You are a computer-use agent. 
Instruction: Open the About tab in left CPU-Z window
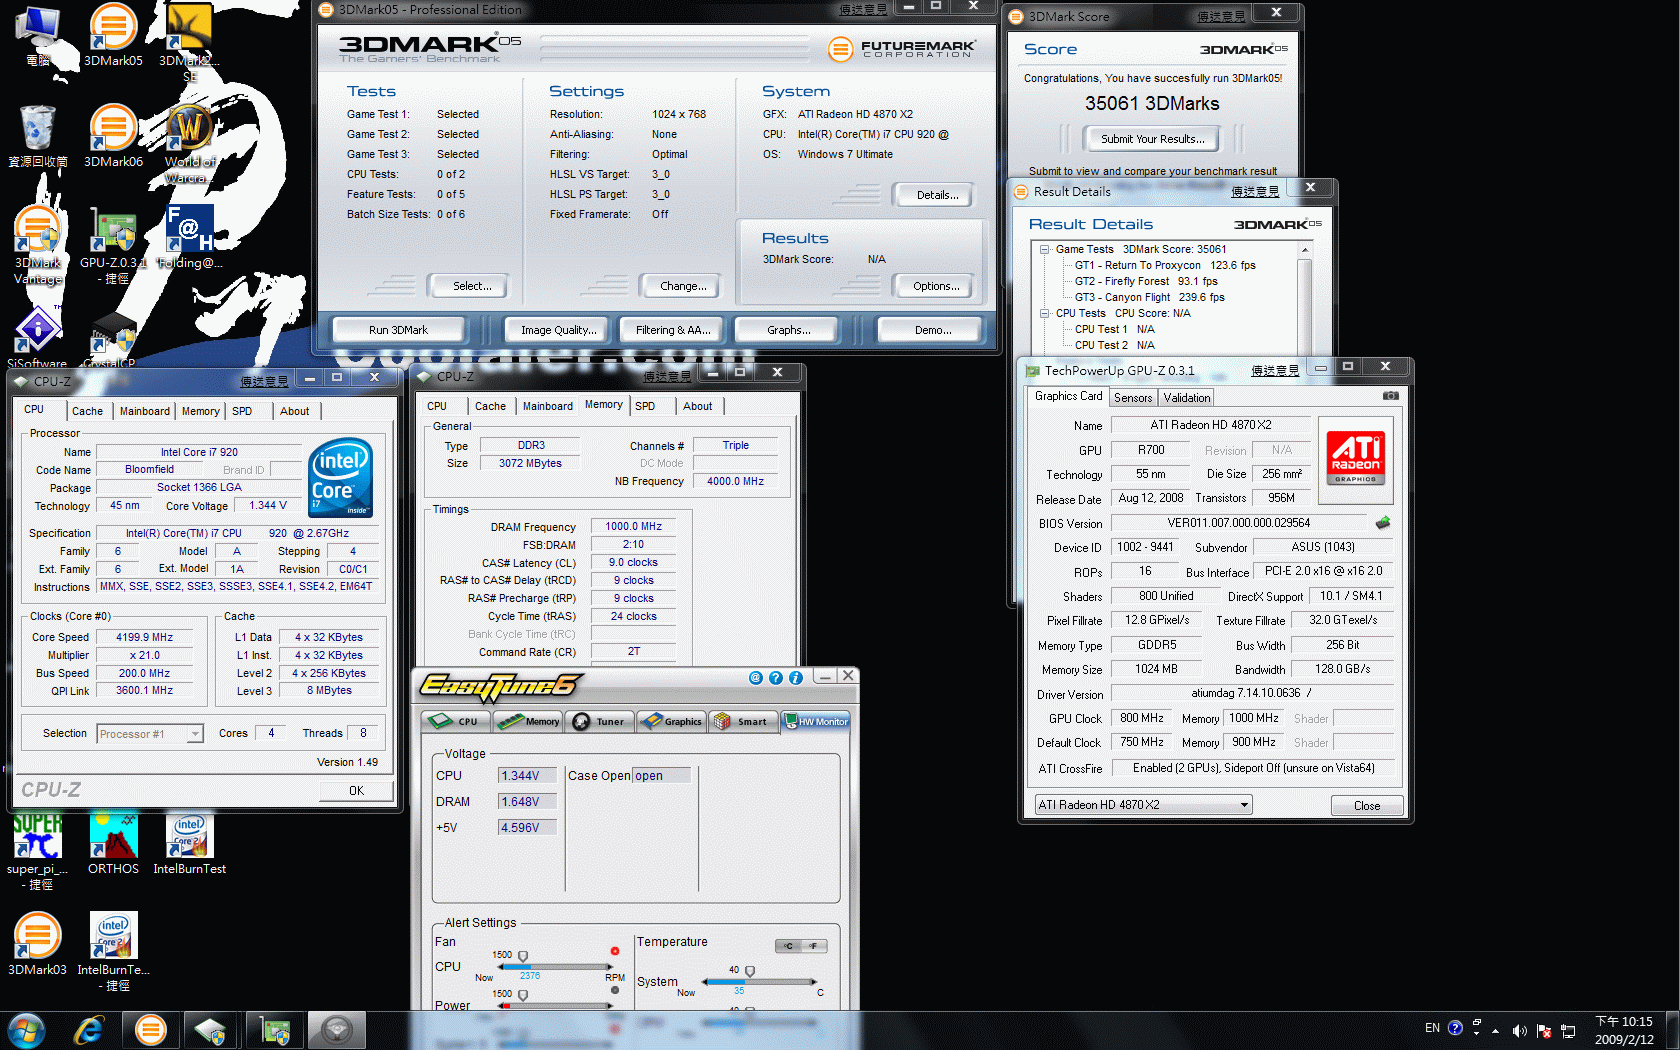coord(294,411)
